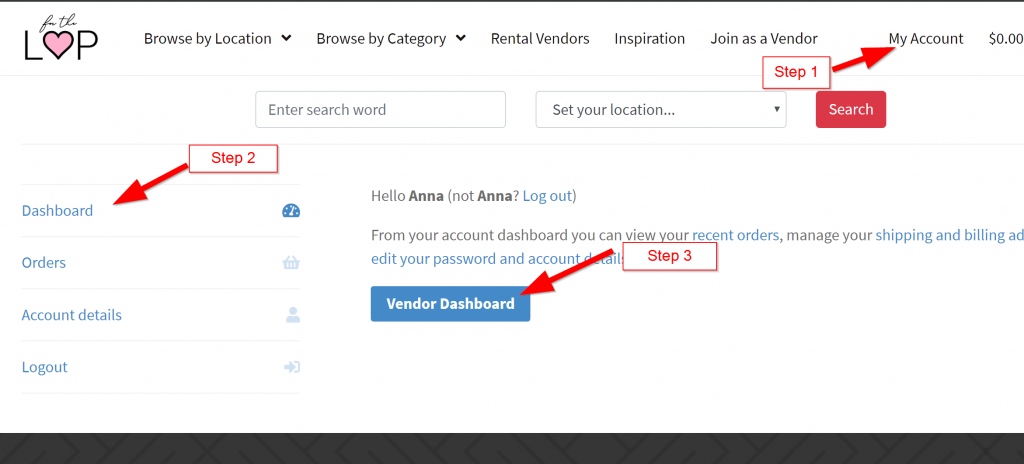Click the Dashboard gauge icon
Image resolution: width=1024 pixels, height=464 pixels.
[x=291, y=211]
